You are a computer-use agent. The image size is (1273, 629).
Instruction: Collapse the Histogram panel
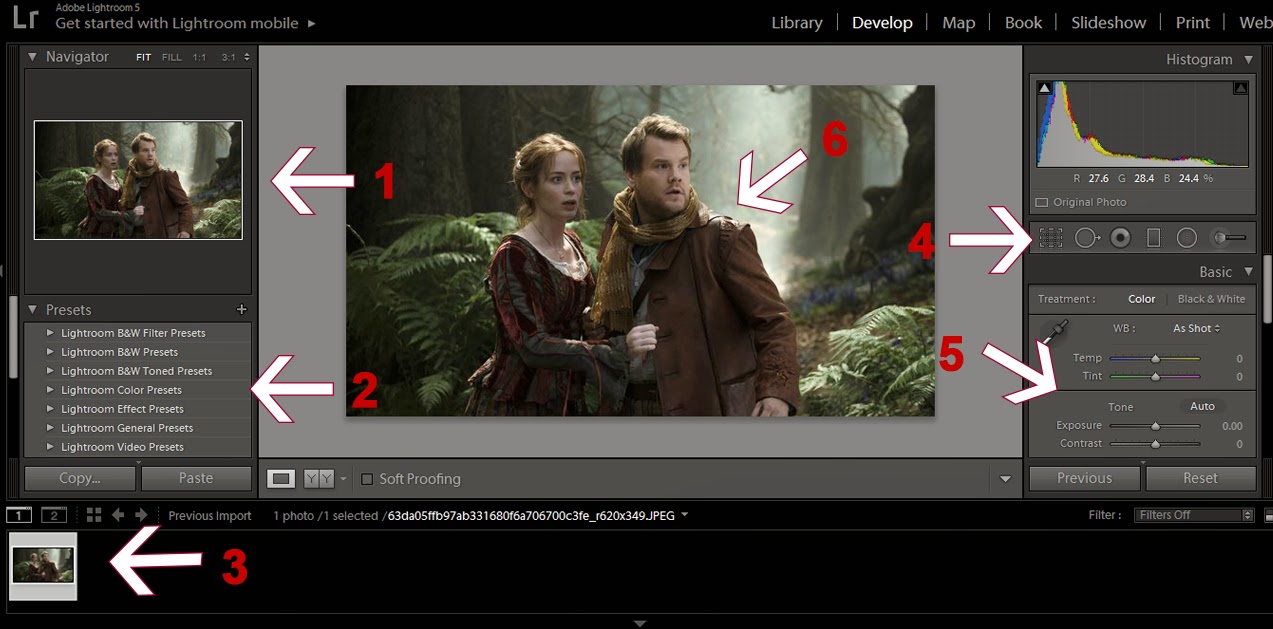point(1248,59)
